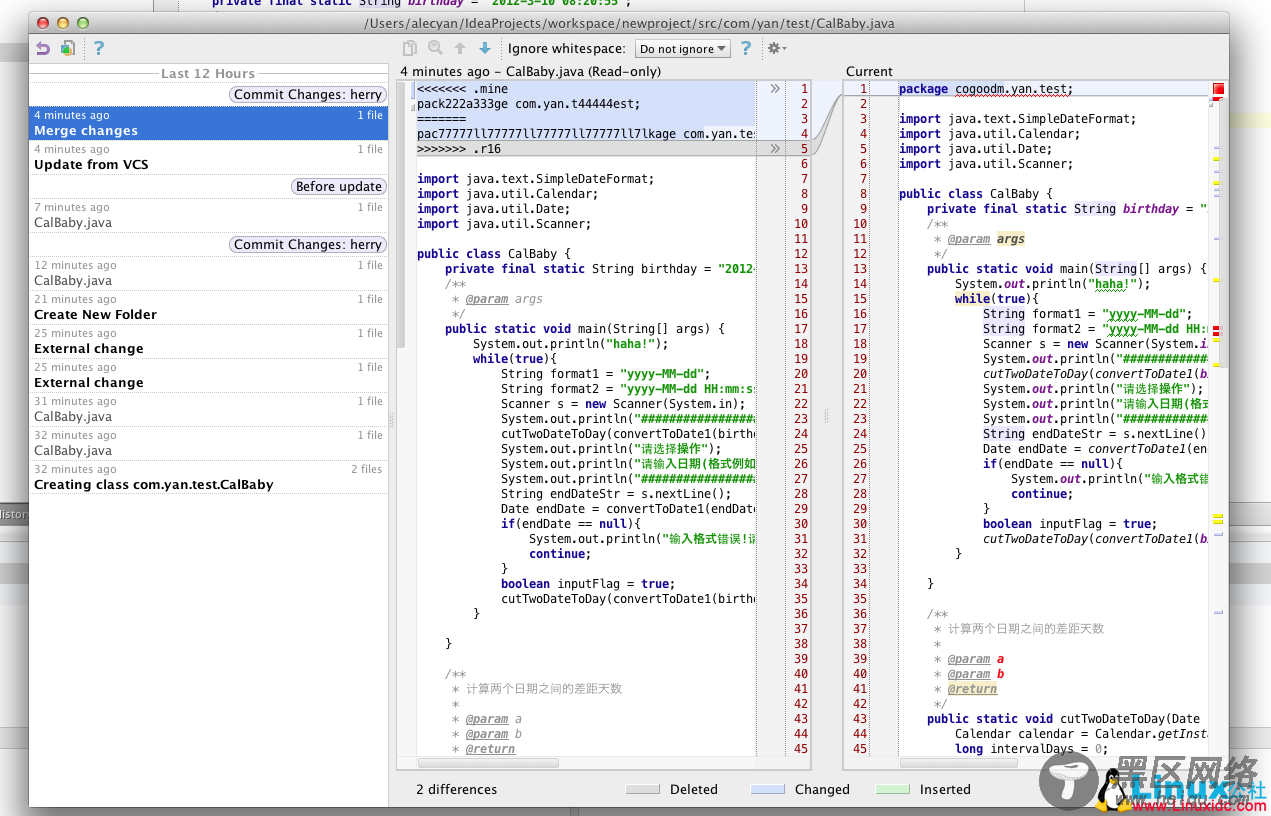1271x816 pixels.
Task: Click the 'Current' pane header
Action: click(869, 71)
